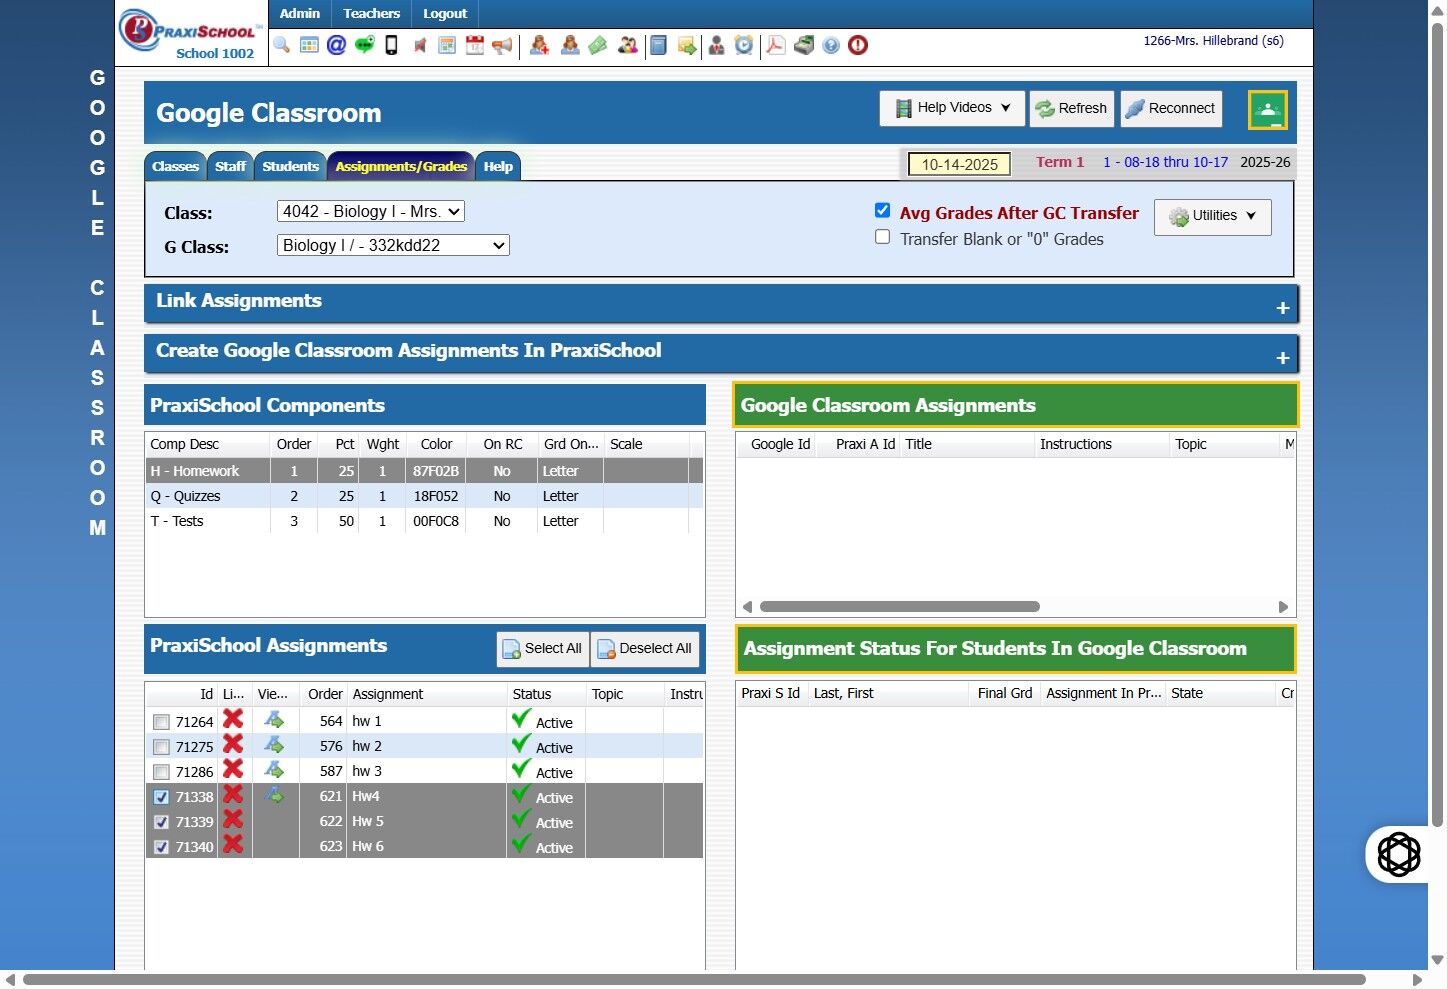The height and width of the screenshot is (989, 1447).
Task: Open the Help tab
Action: pos(498,167)
